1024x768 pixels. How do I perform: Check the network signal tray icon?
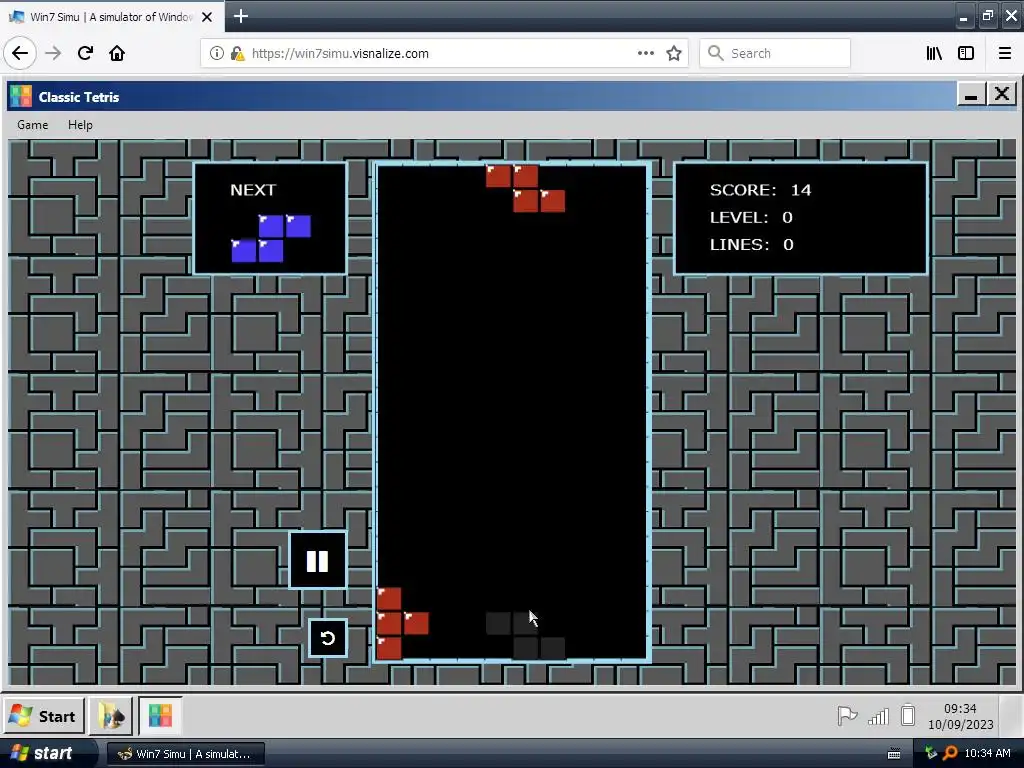[x=878, y=716]
